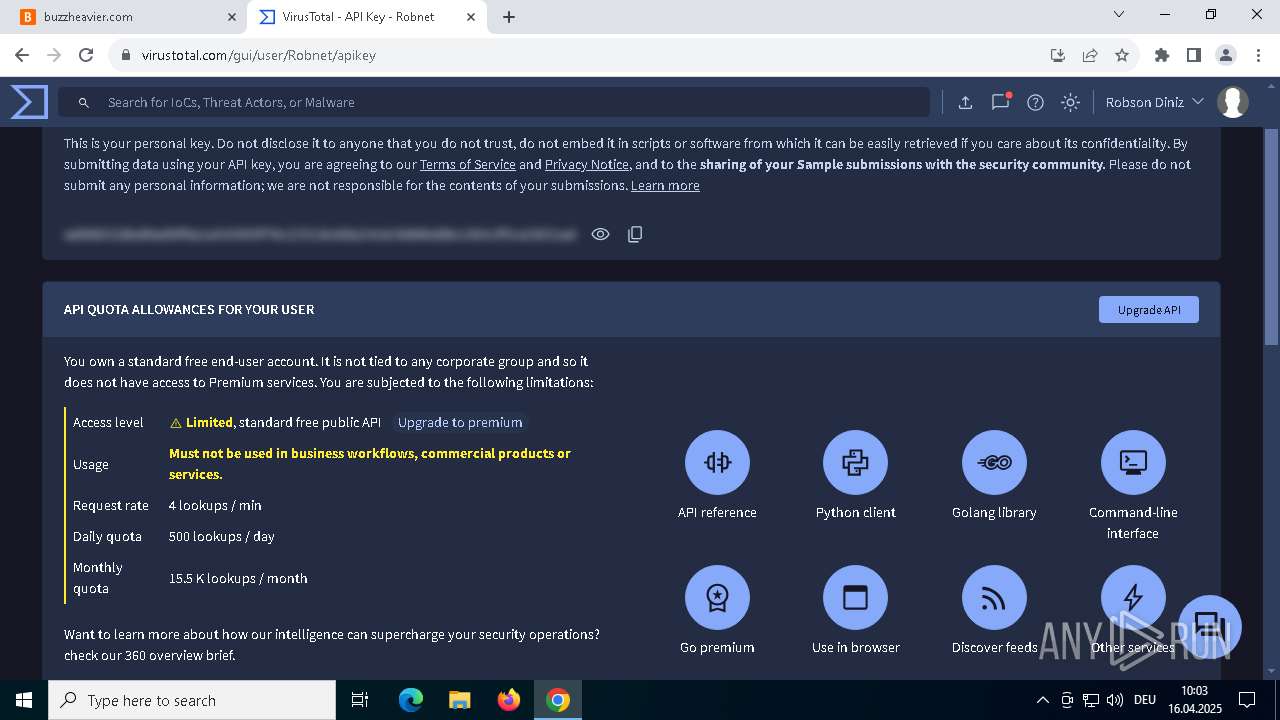1280x720 pixels.
Task: Click the user avatar picture
Action: (x=1233, y=102)
